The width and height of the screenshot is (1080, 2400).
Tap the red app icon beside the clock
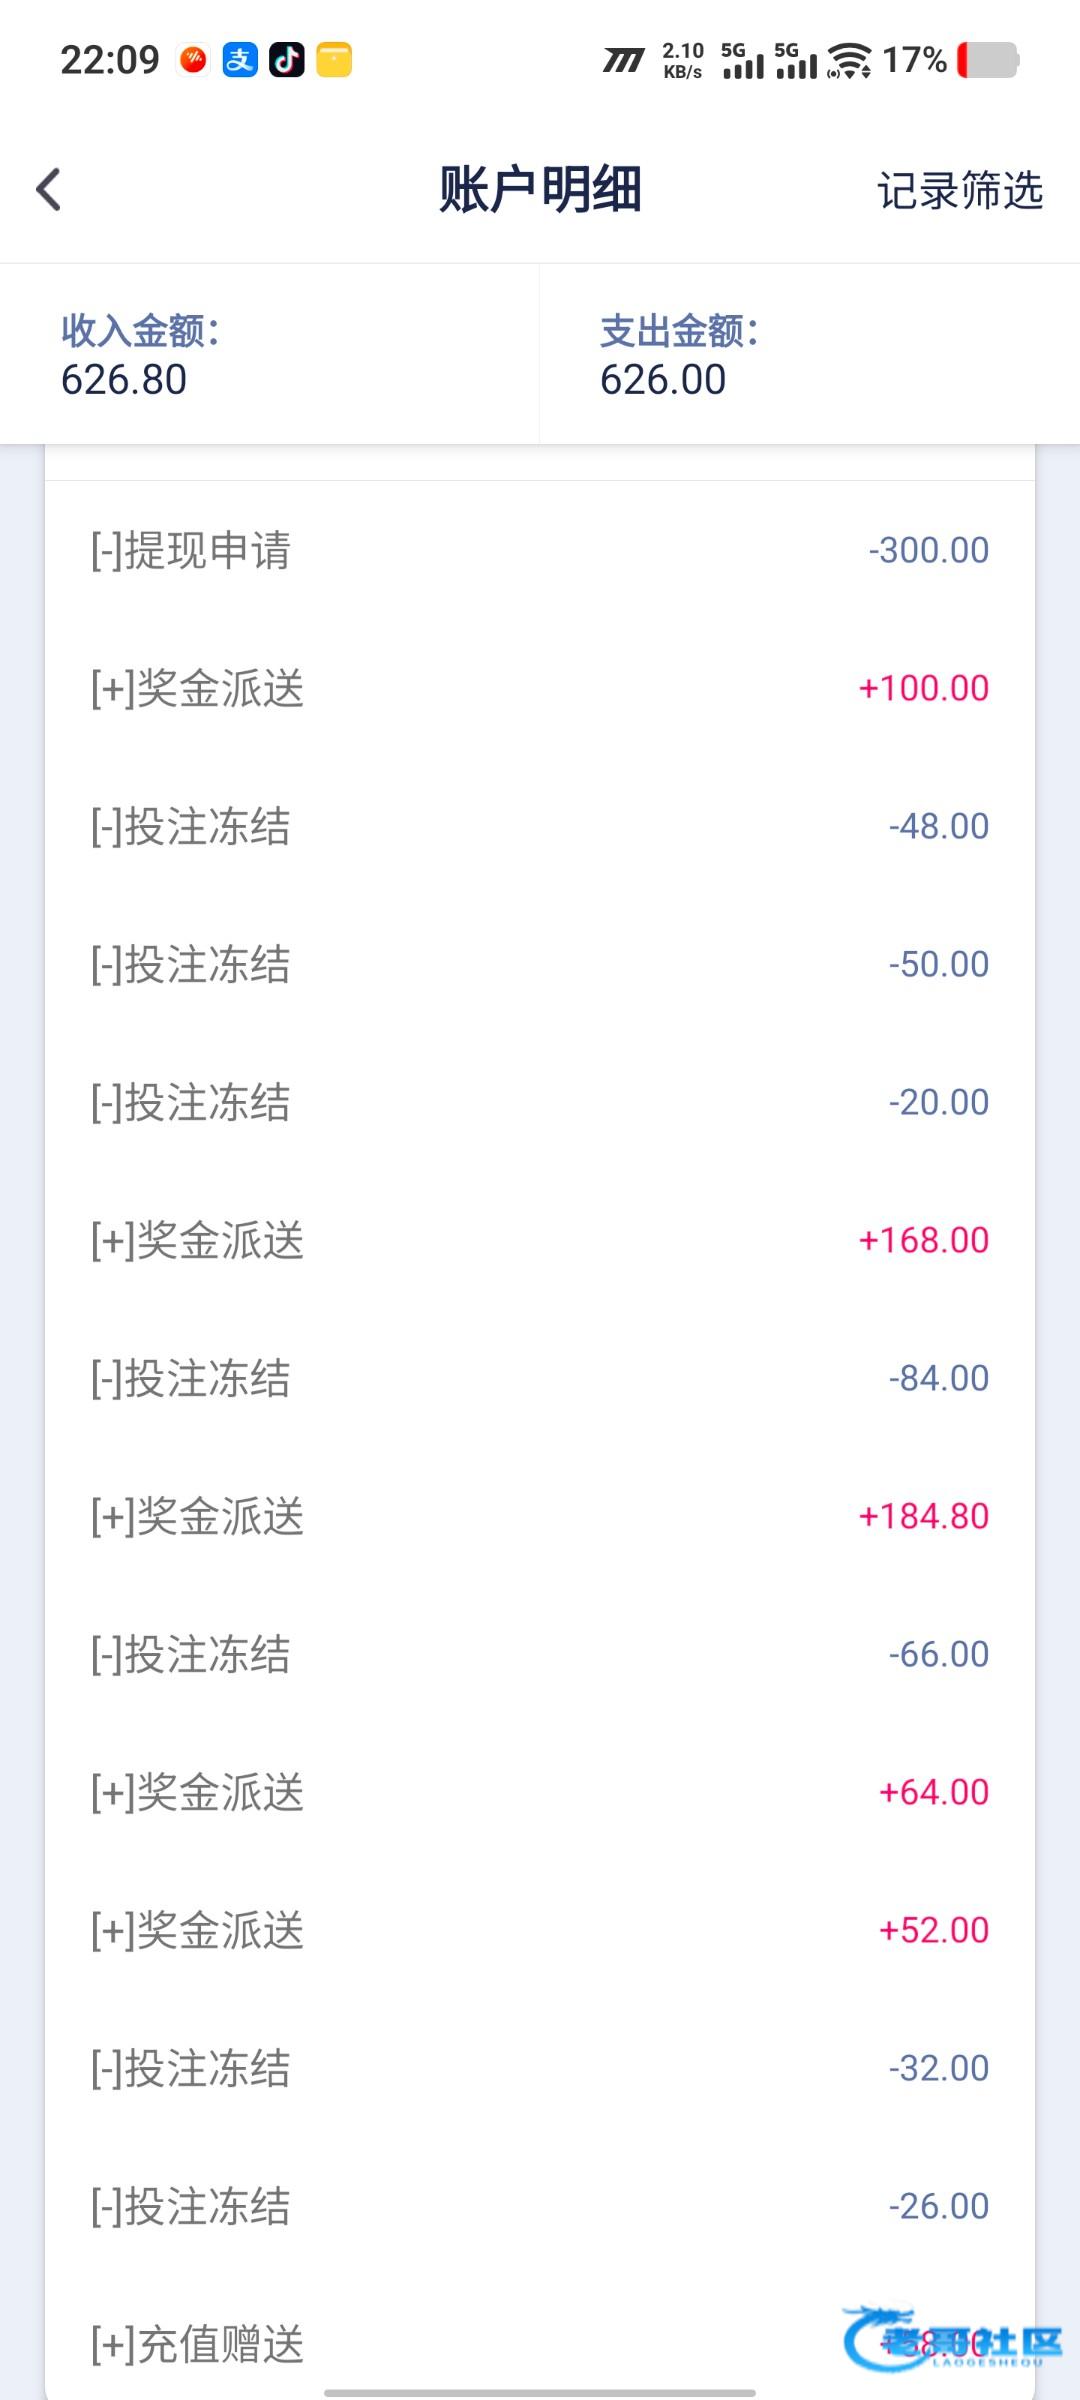click(193, 60)
